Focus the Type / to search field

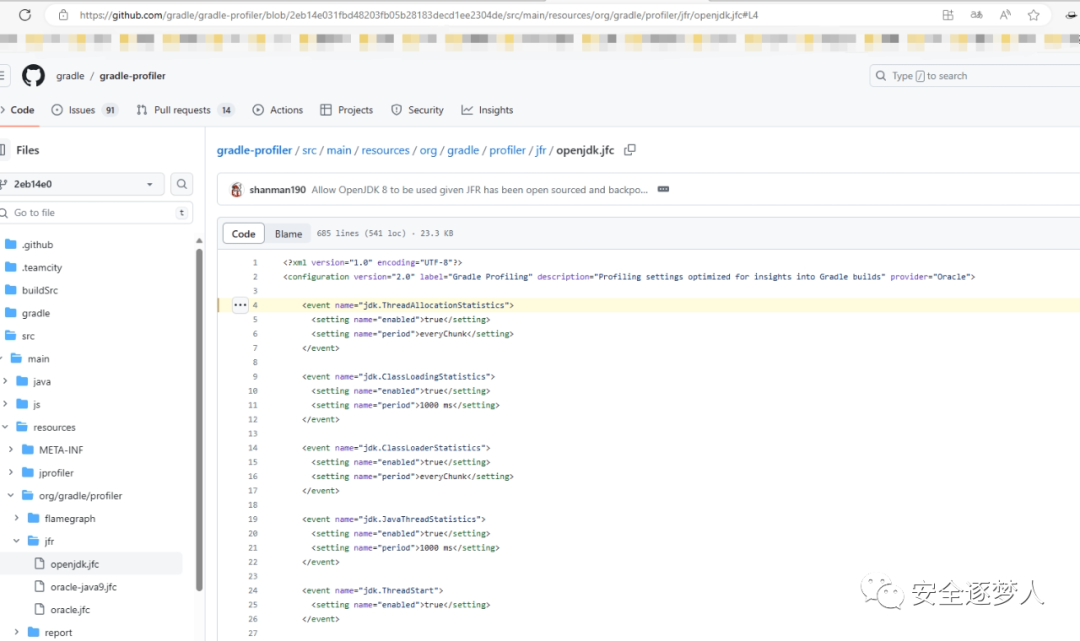[x=975, y=76]
